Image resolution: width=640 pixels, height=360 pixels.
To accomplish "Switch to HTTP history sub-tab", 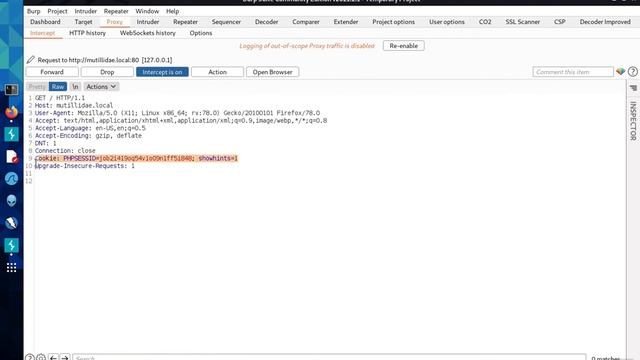I will coord(87,33).
